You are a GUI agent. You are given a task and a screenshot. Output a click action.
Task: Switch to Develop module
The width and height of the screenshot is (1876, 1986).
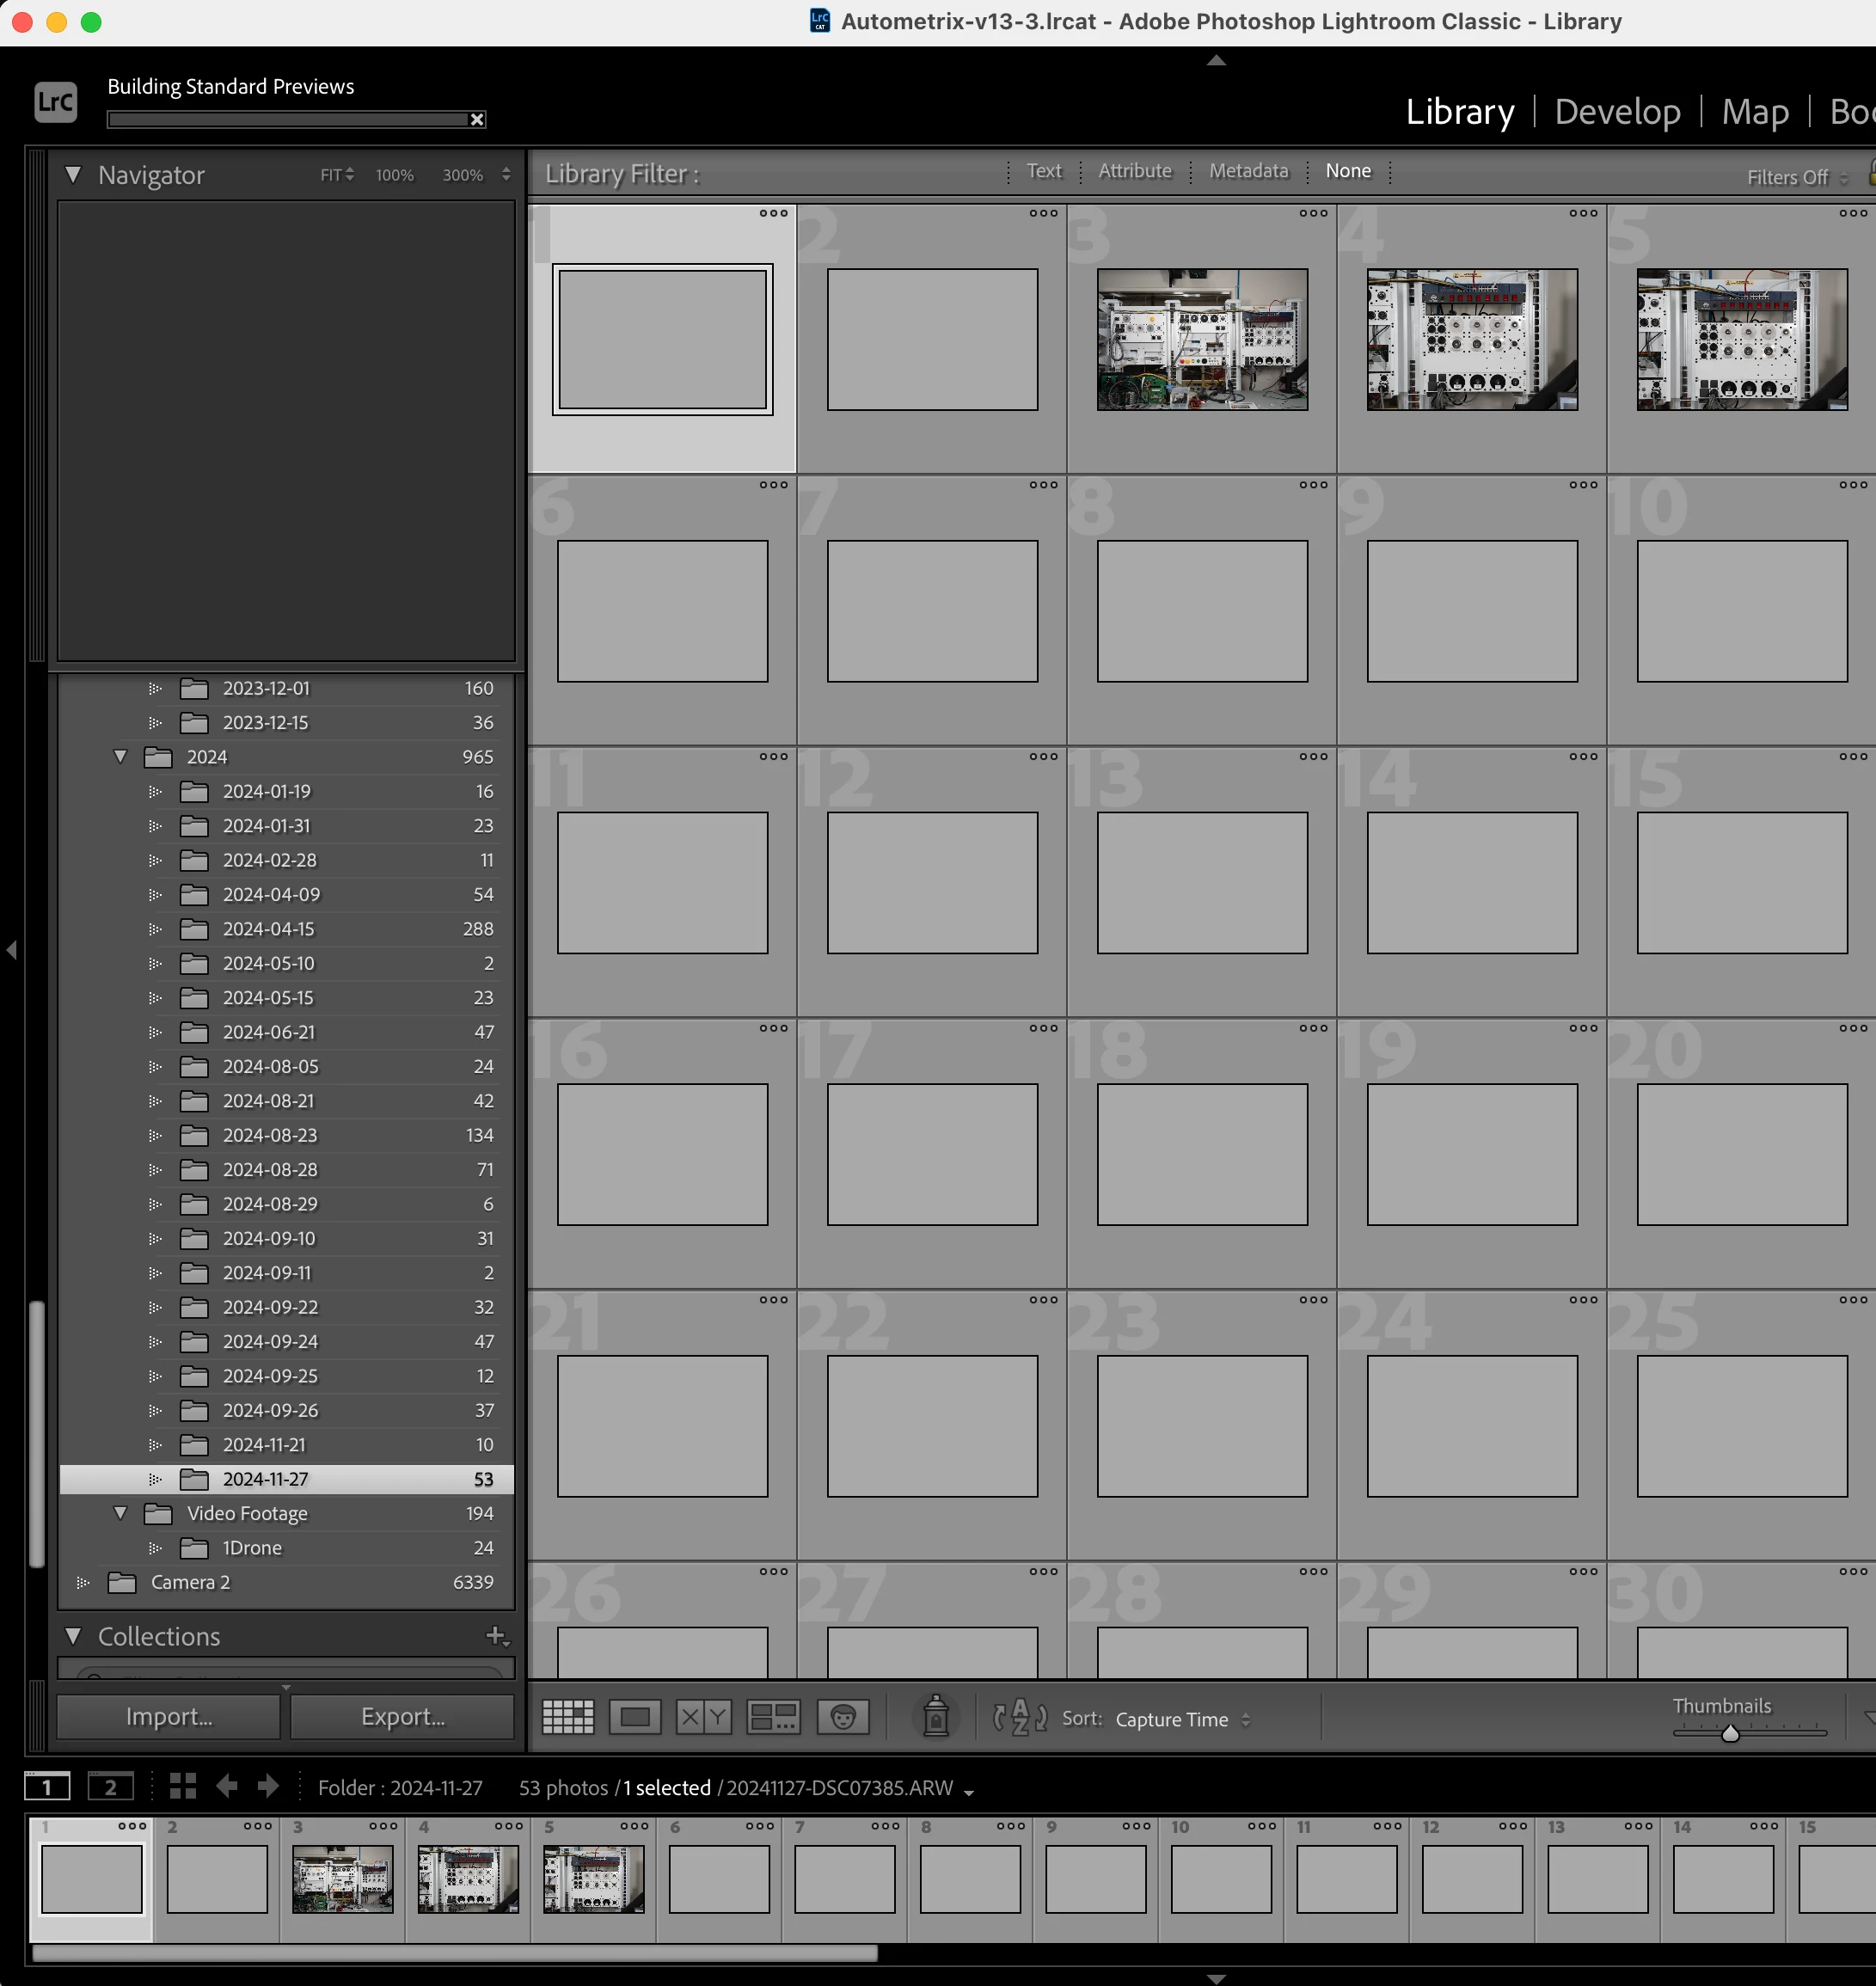(x=1616, y=112)
